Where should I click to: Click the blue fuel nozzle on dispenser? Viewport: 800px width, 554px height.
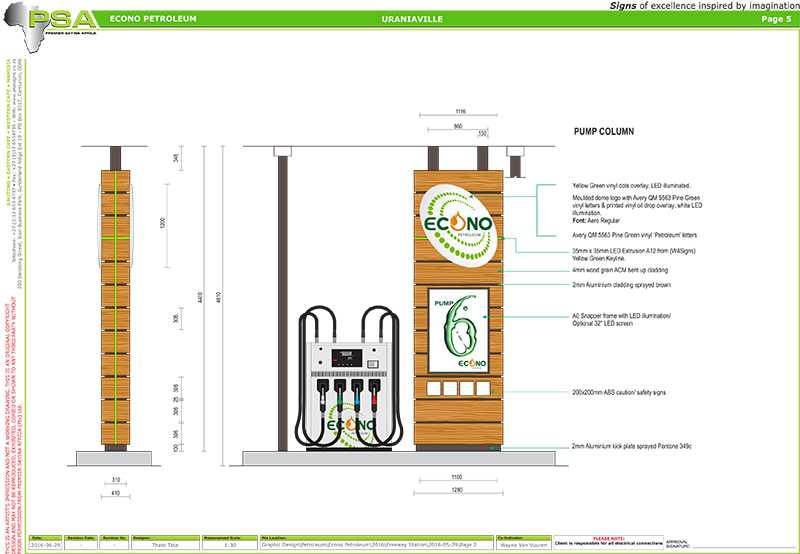357,395
